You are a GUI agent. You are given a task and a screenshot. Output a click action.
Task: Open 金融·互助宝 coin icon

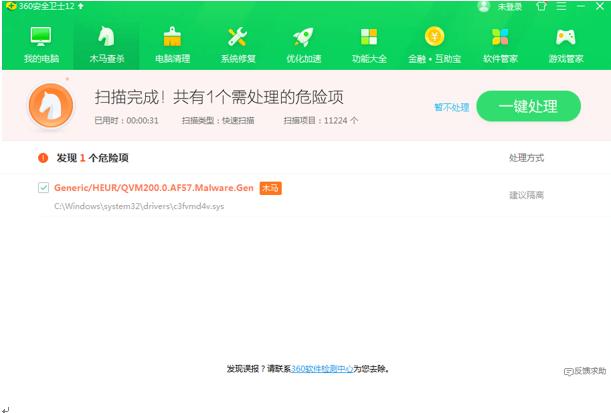pyautogui.click(x=434, y=37)
